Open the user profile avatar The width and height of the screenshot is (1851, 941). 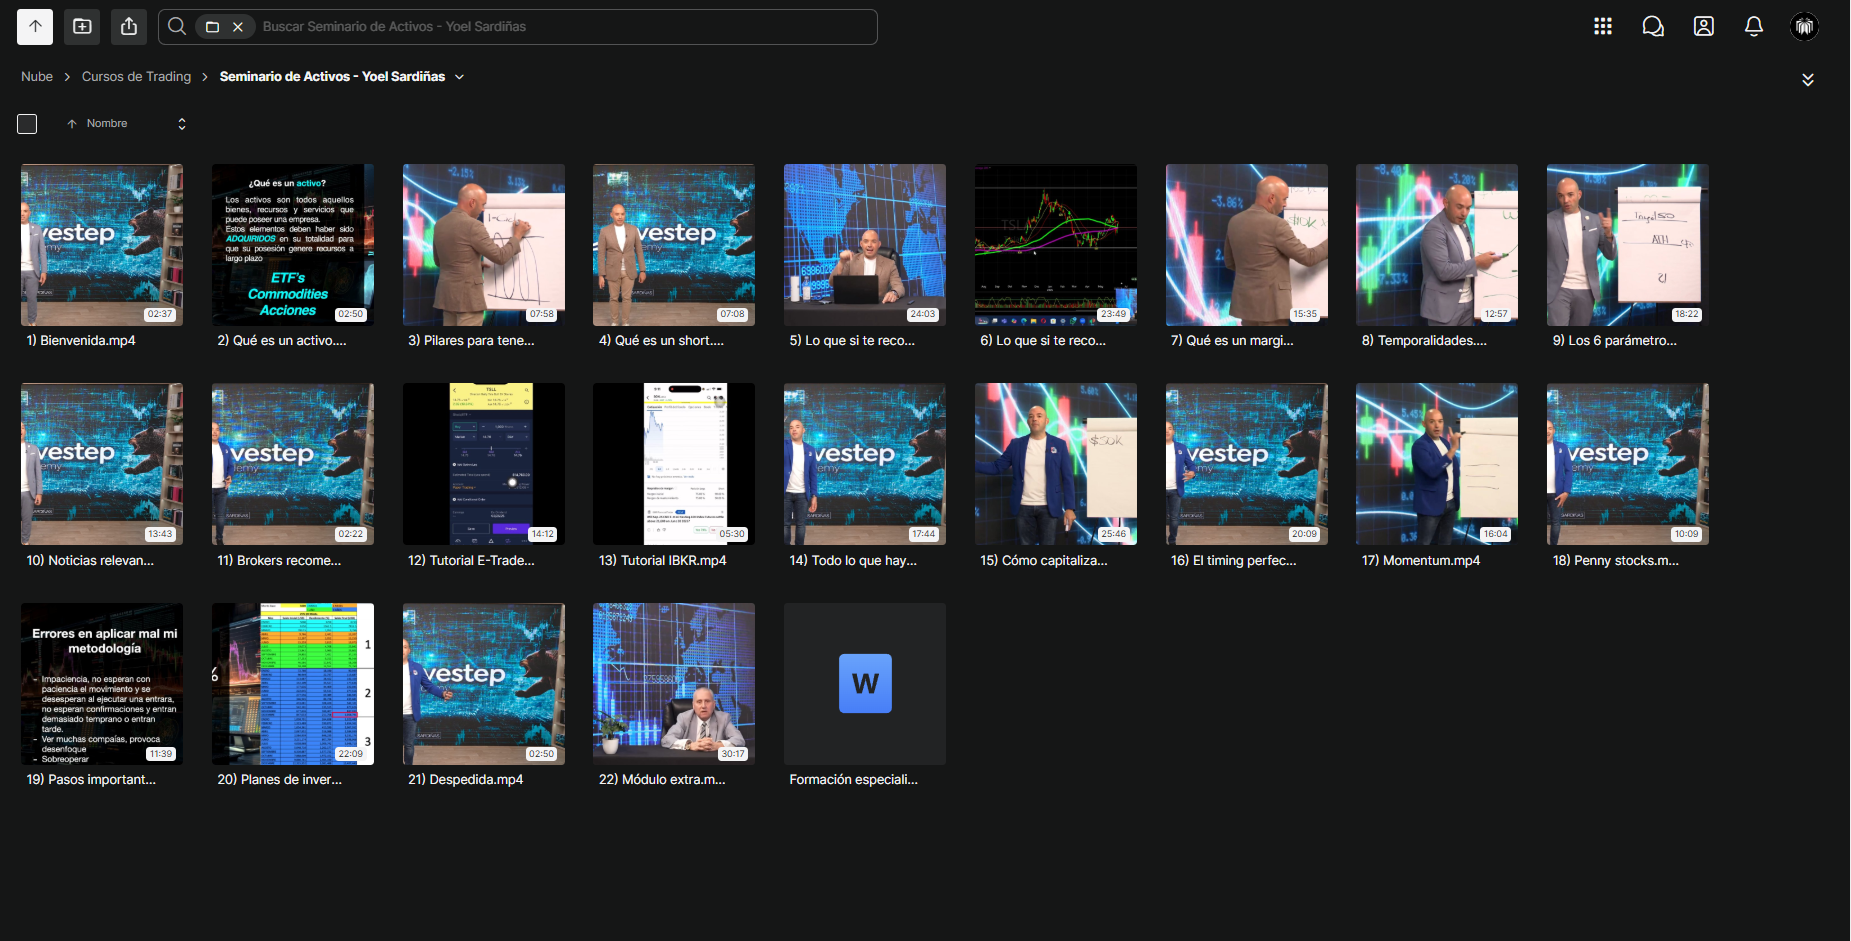coord(1804,27)
